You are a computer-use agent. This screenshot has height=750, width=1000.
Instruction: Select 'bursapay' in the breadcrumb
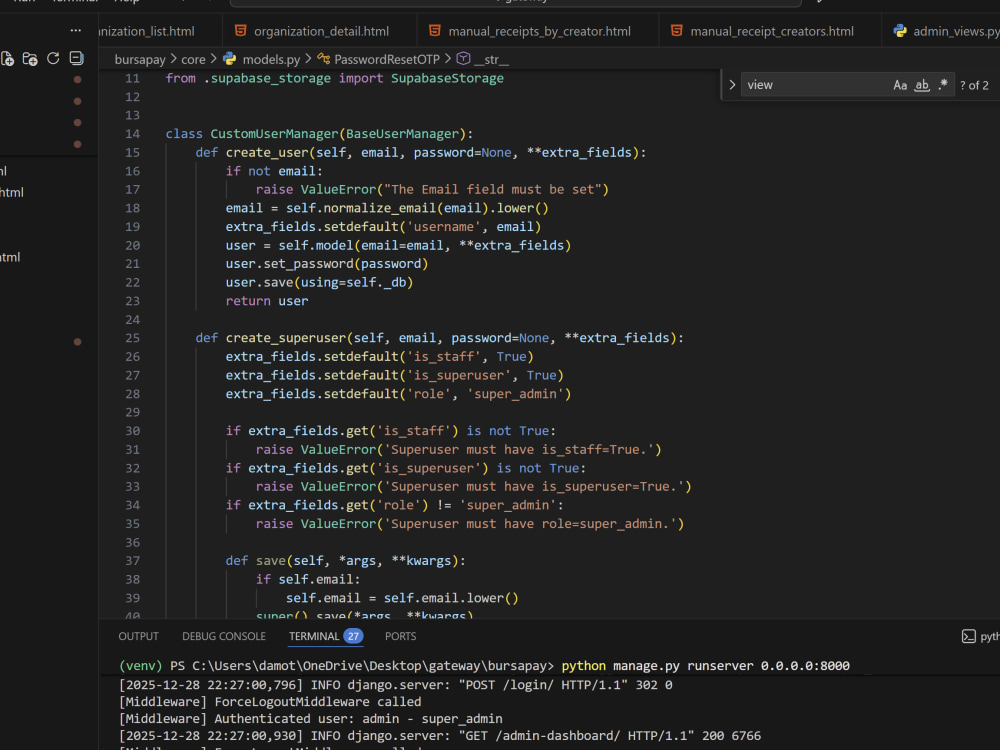click(x=140, y=59)
